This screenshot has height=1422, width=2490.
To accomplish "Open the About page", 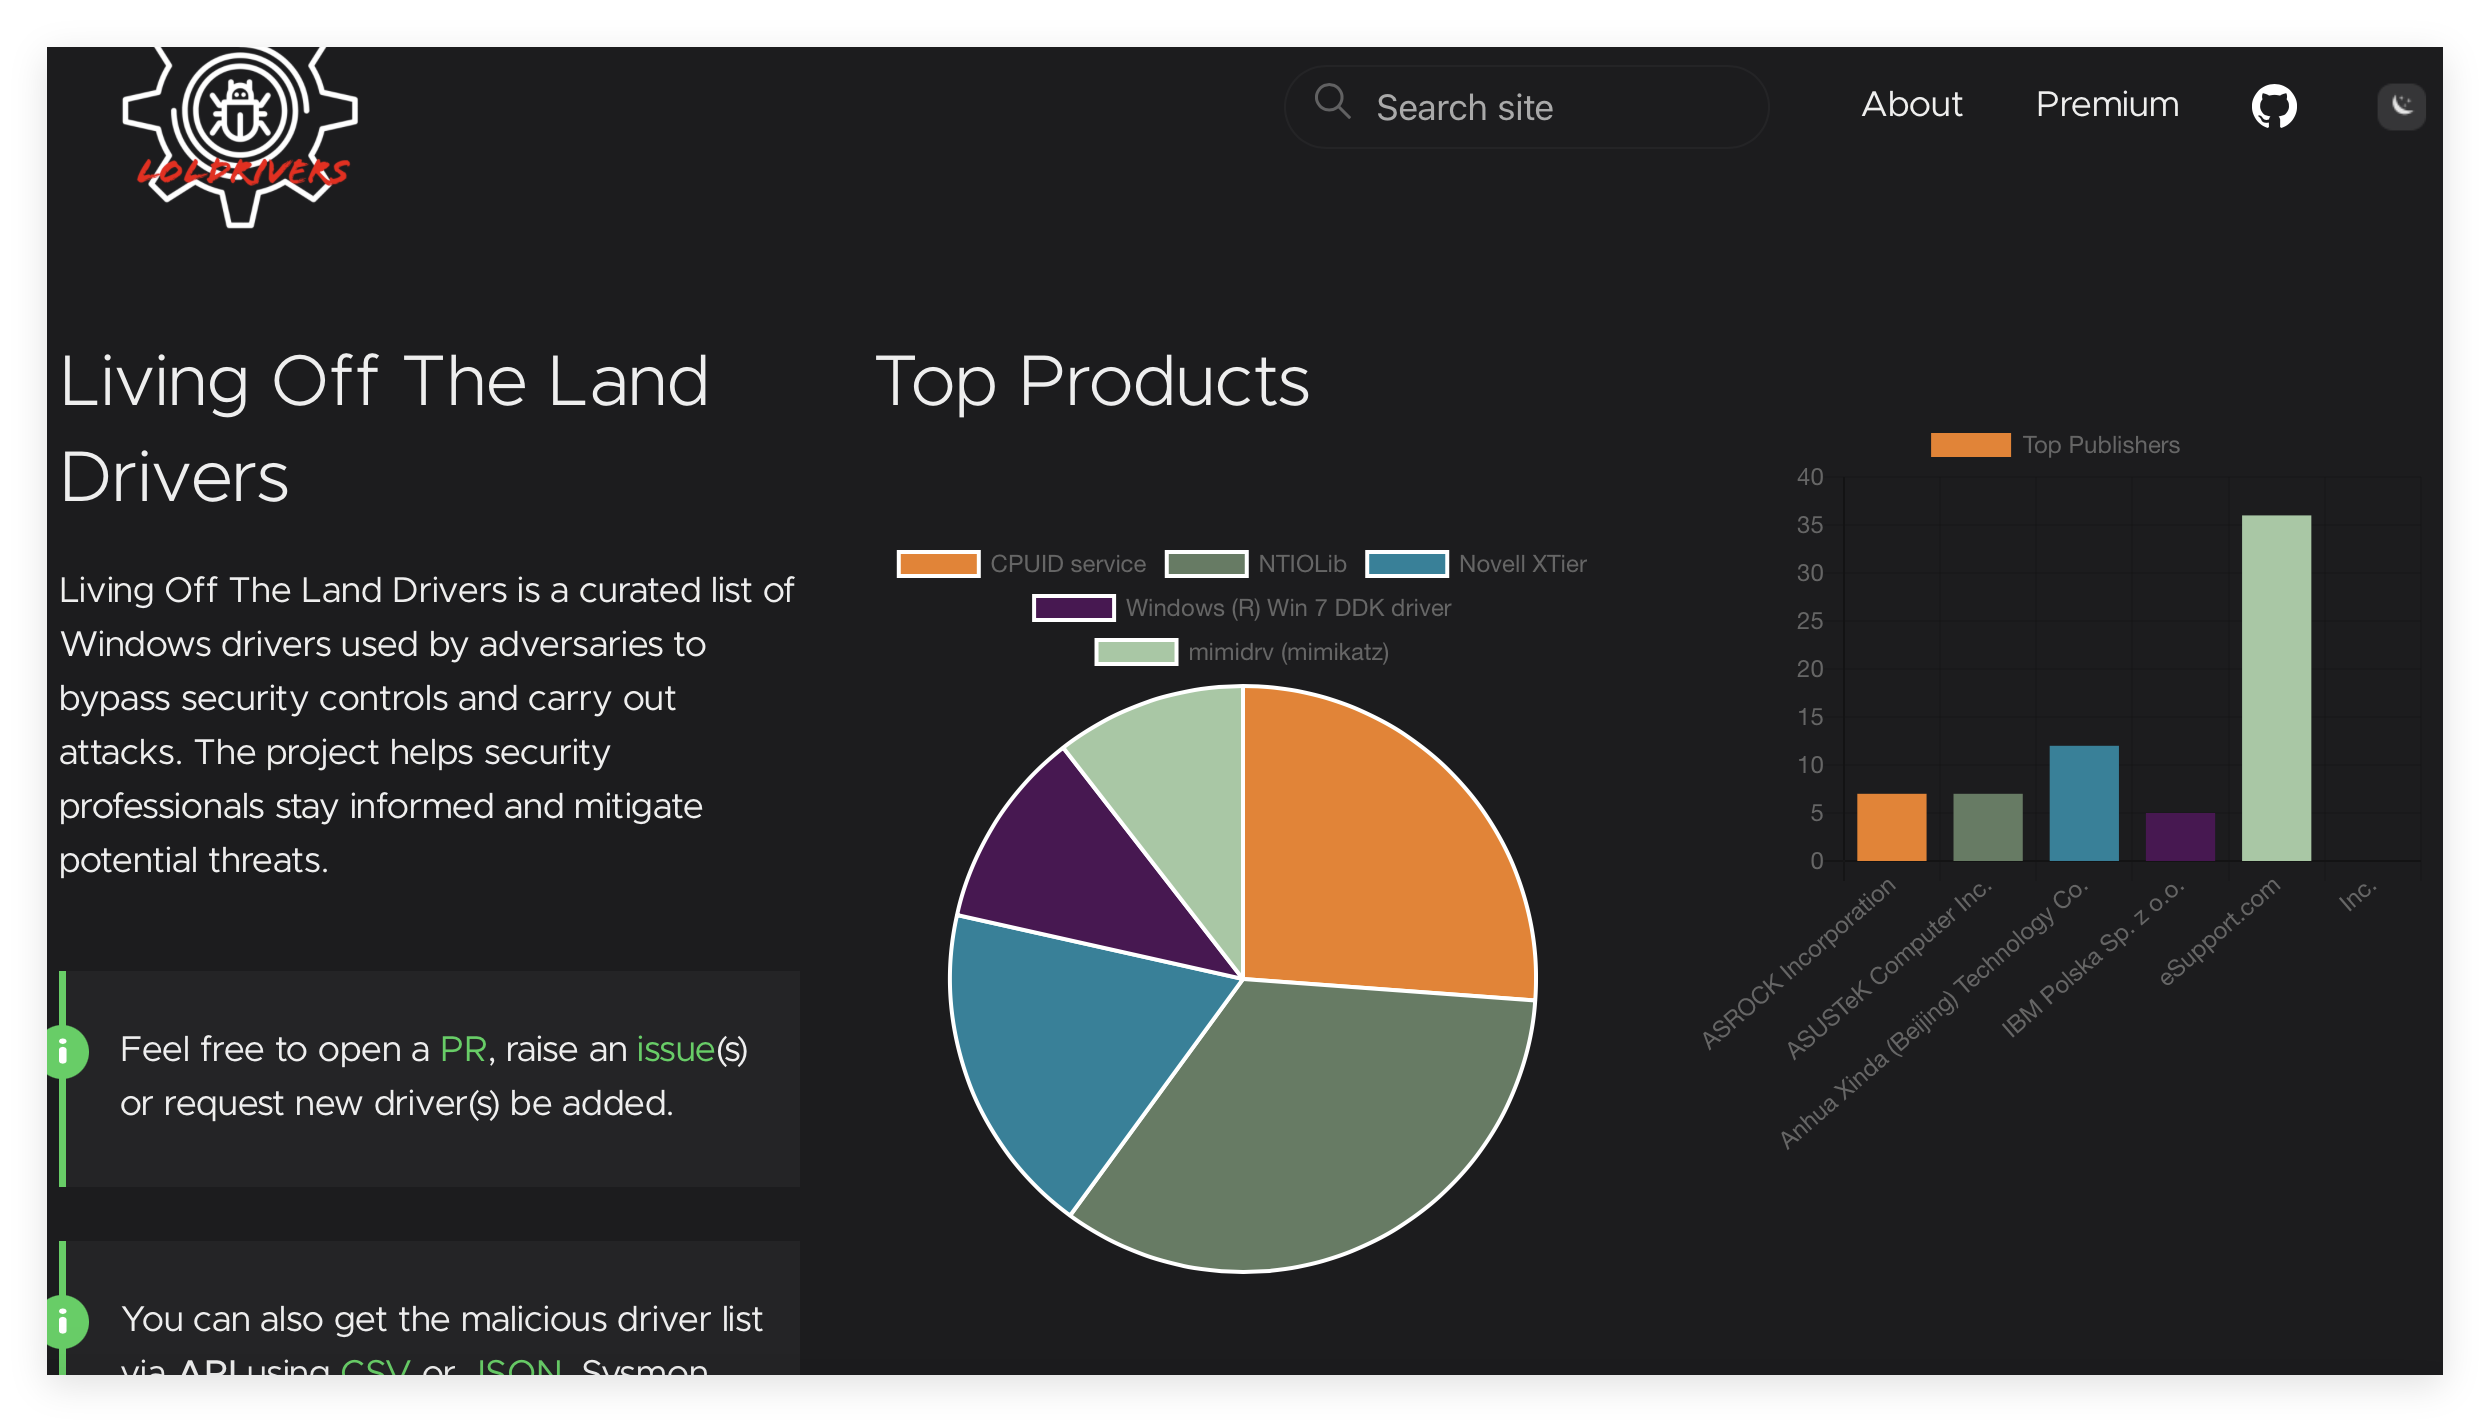I will point(1911,104).
